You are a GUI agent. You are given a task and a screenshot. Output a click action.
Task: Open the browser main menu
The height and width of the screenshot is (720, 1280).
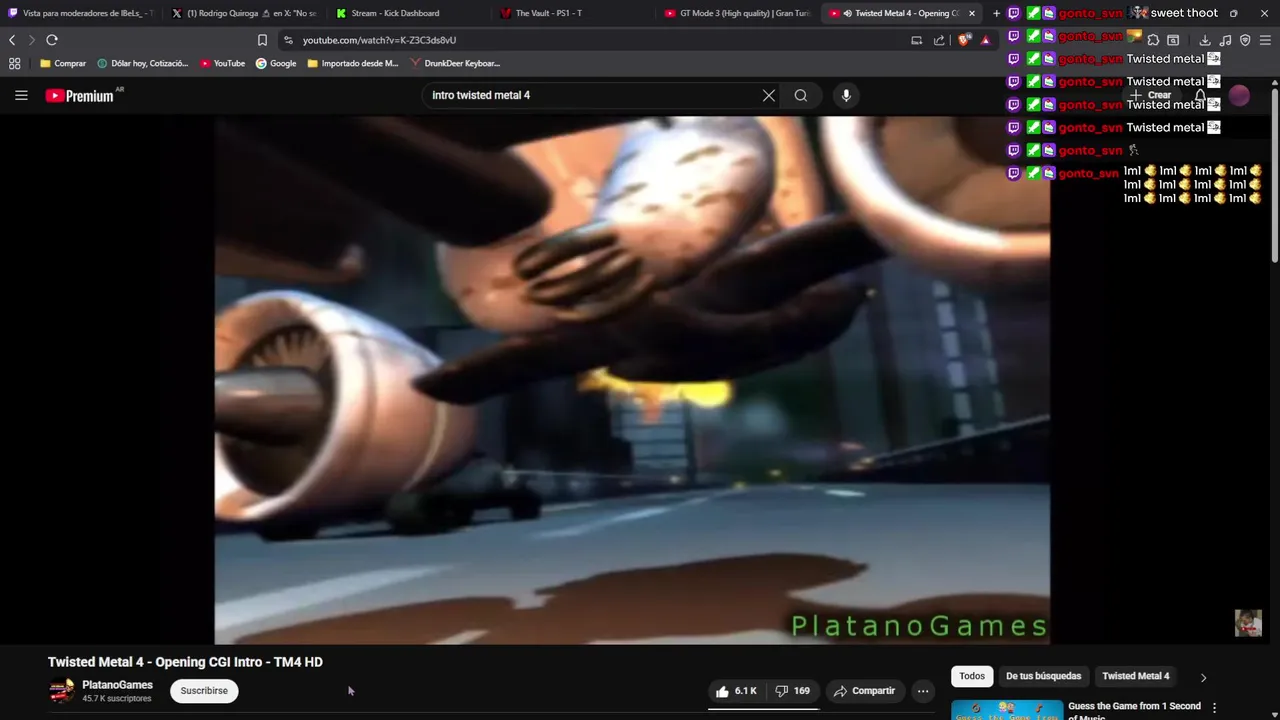1265,40
